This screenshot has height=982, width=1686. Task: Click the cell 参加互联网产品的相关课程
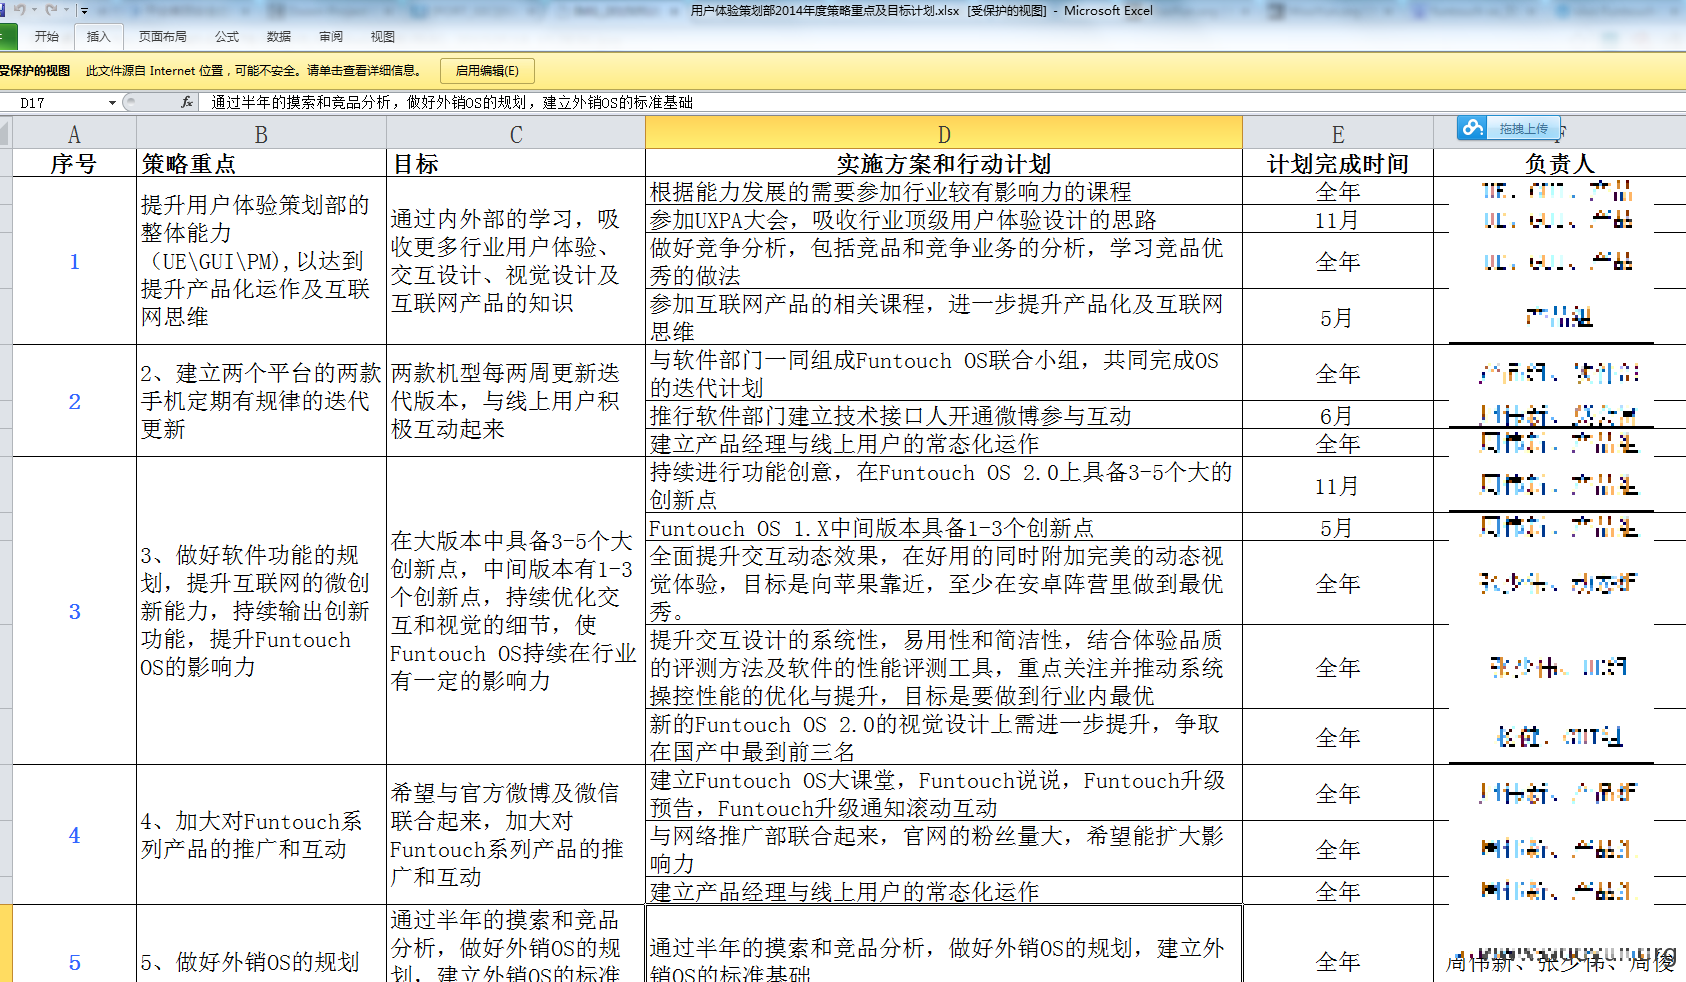[944, 317]
